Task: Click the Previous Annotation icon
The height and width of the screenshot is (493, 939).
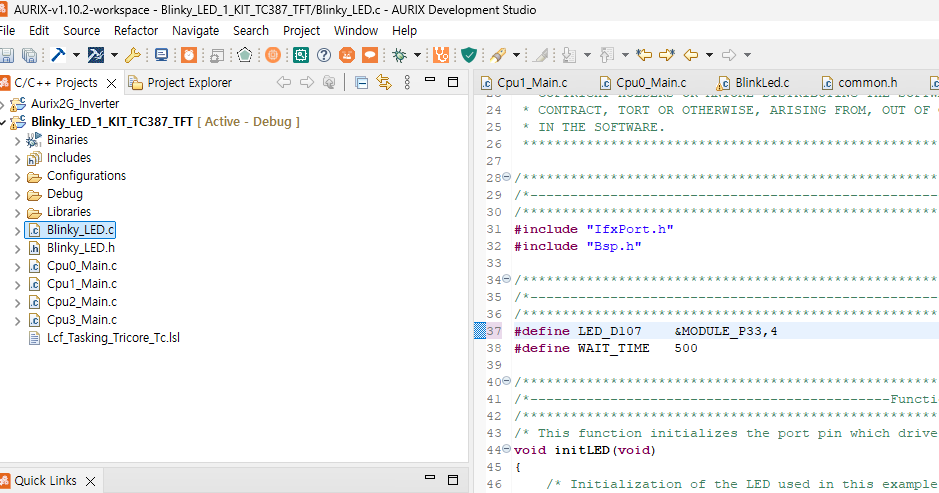Action: (607, 55)
